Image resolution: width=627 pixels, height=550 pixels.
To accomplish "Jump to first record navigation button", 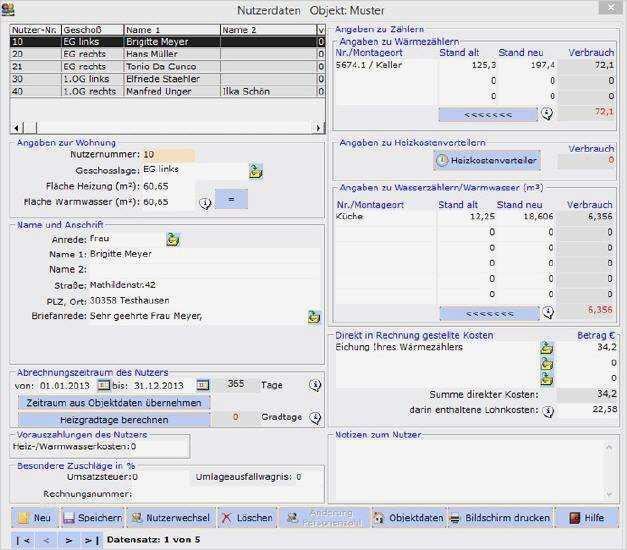I will click(x=23, y=541).
